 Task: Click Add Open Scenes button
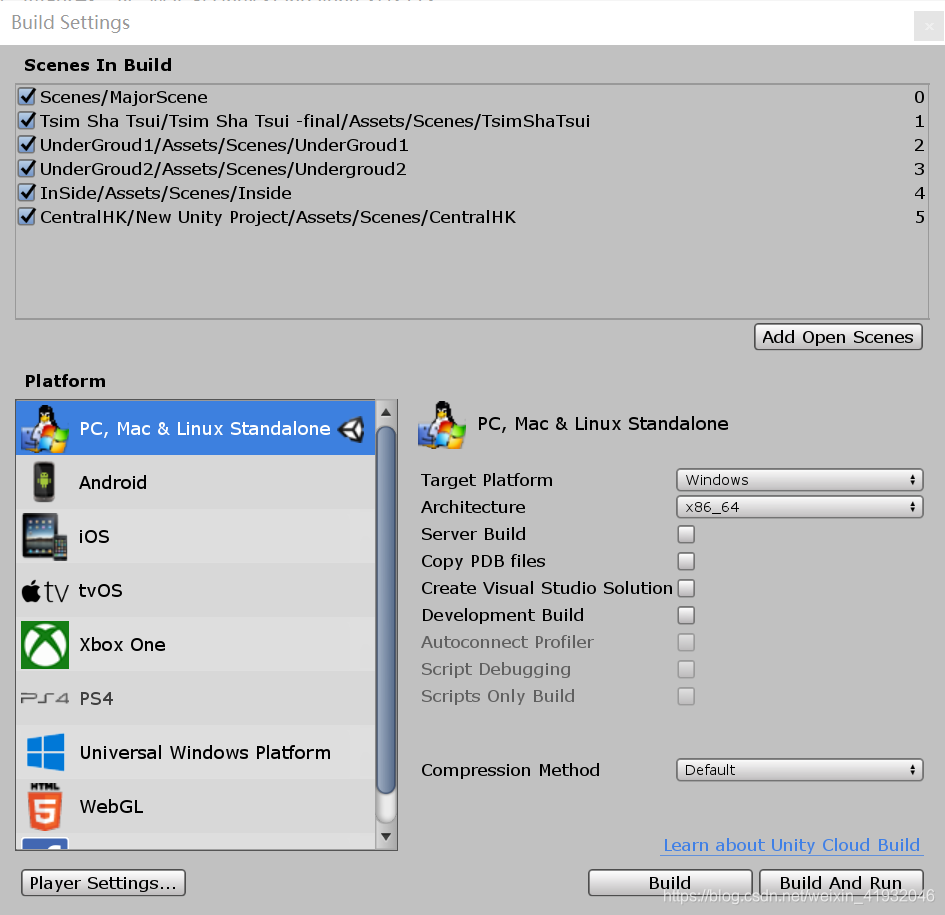tap(838, 337)
